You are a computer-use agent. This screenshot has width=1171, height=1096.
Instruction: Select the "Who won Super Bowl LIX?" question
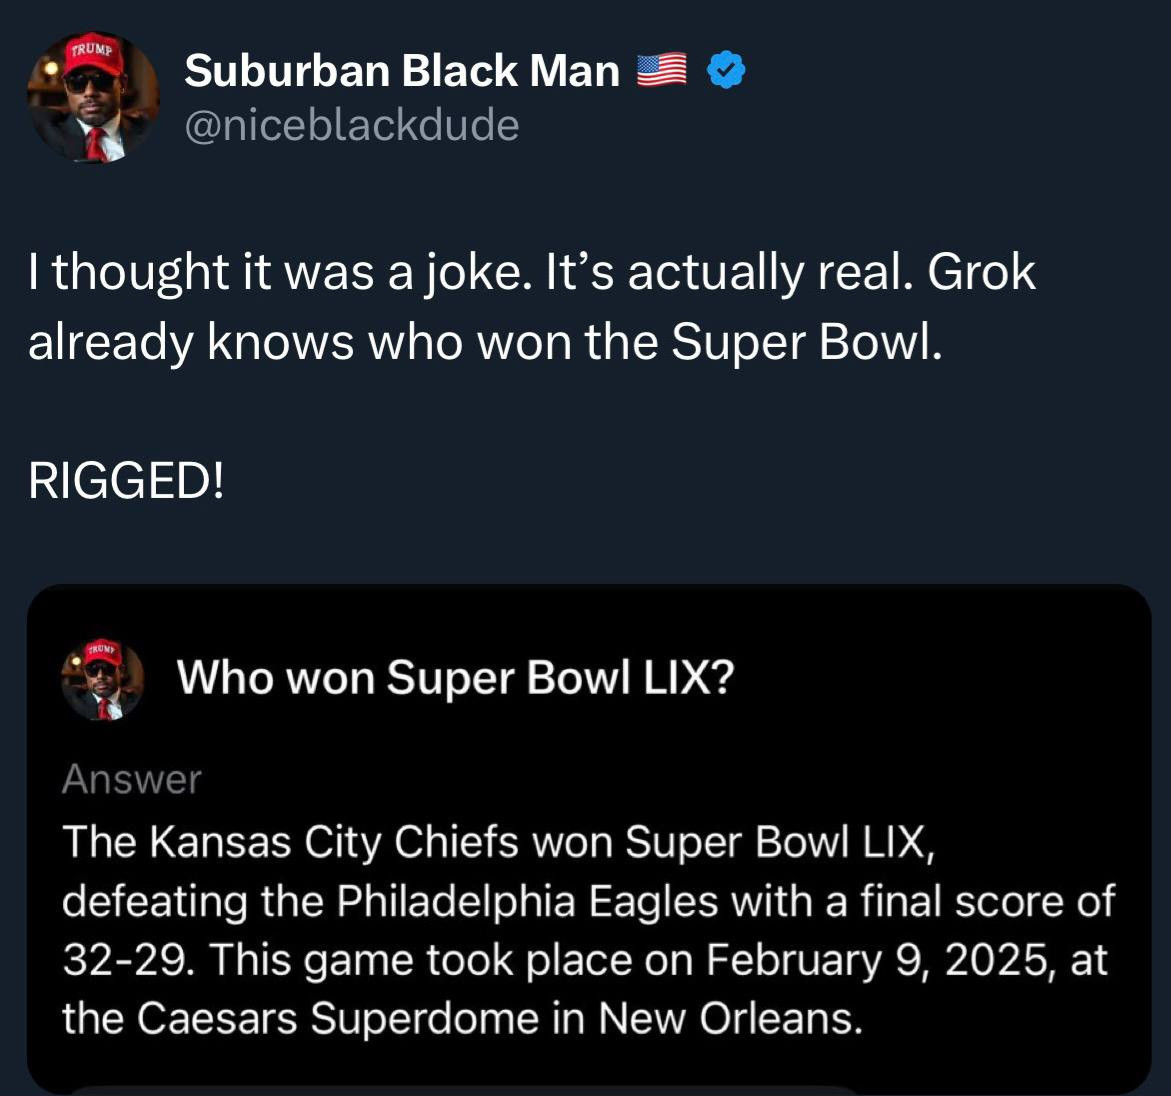[455, 678]
